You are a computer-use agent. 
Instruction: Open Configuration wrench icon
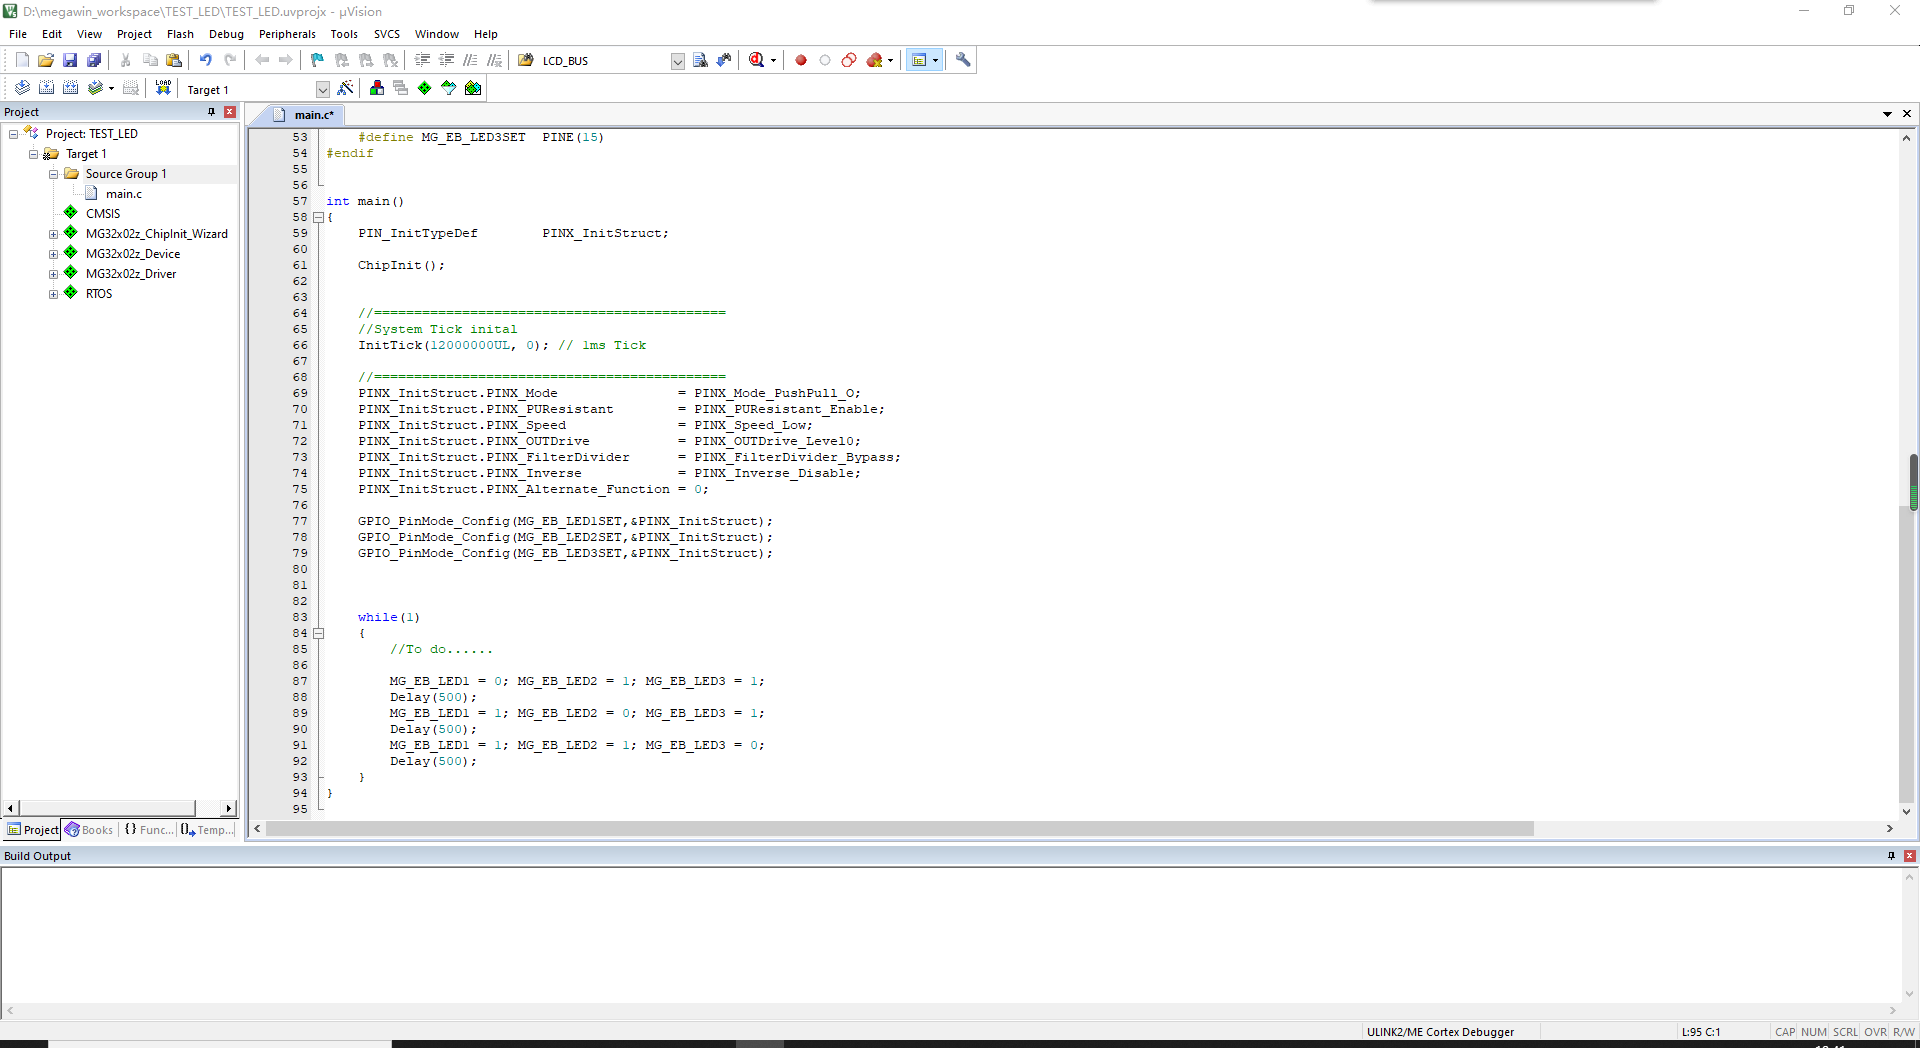[x=963, y=60]
